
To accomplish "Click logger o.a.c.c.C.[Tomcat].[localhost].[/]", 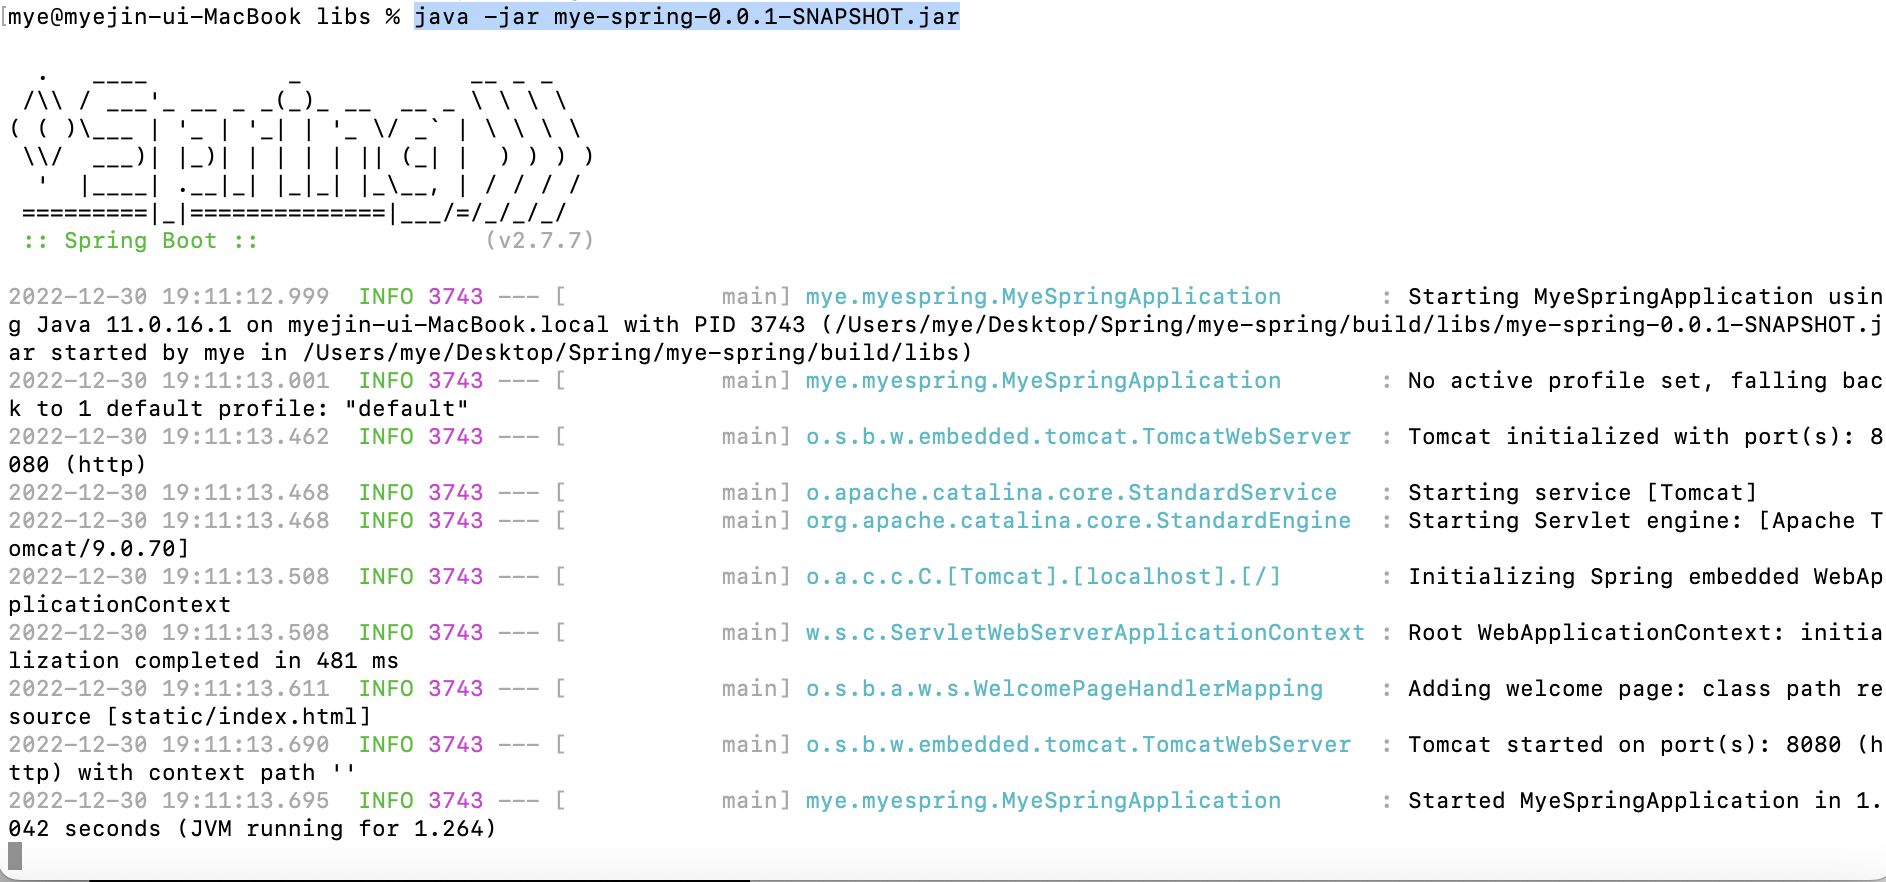I will pos(1043,577).
